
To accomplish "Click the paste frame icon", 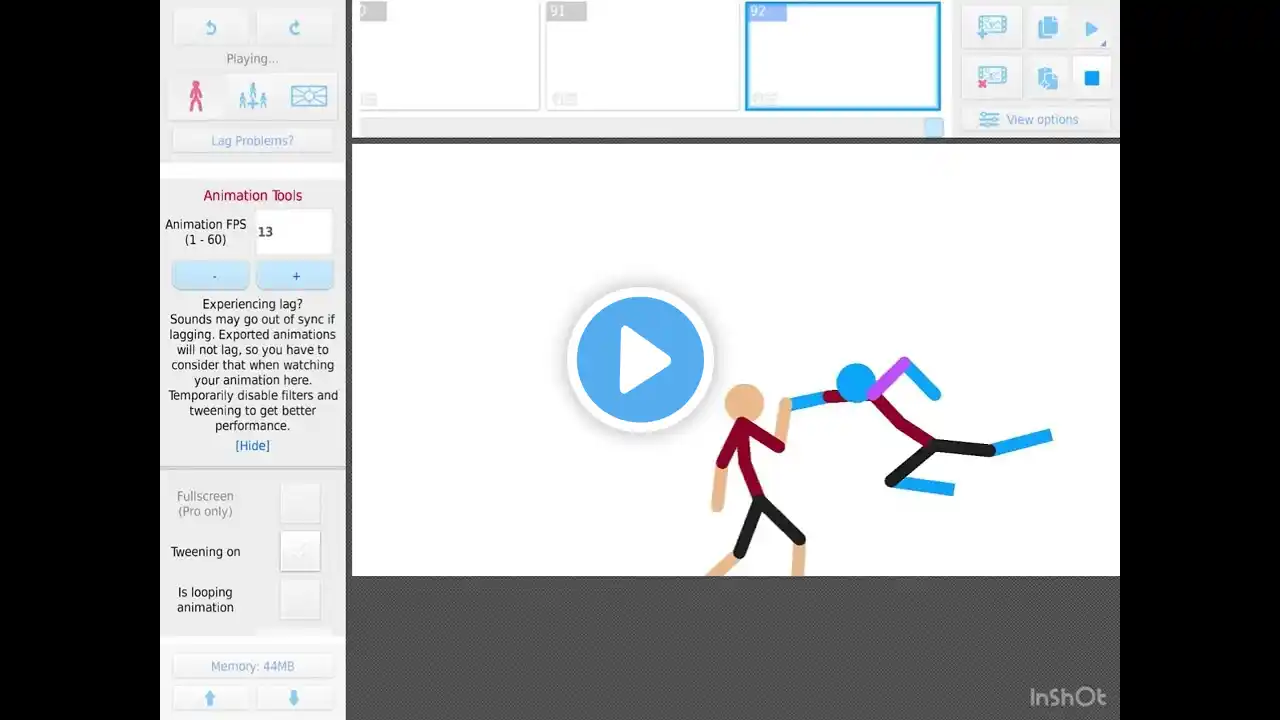I will click(1048, 77).
